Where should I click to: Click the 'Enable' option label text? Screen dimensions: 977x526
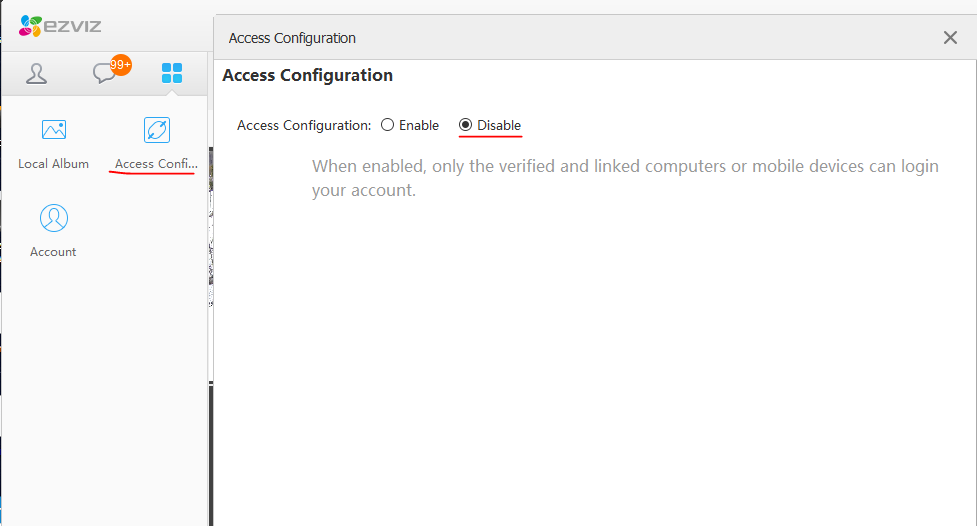pos(419,125)
